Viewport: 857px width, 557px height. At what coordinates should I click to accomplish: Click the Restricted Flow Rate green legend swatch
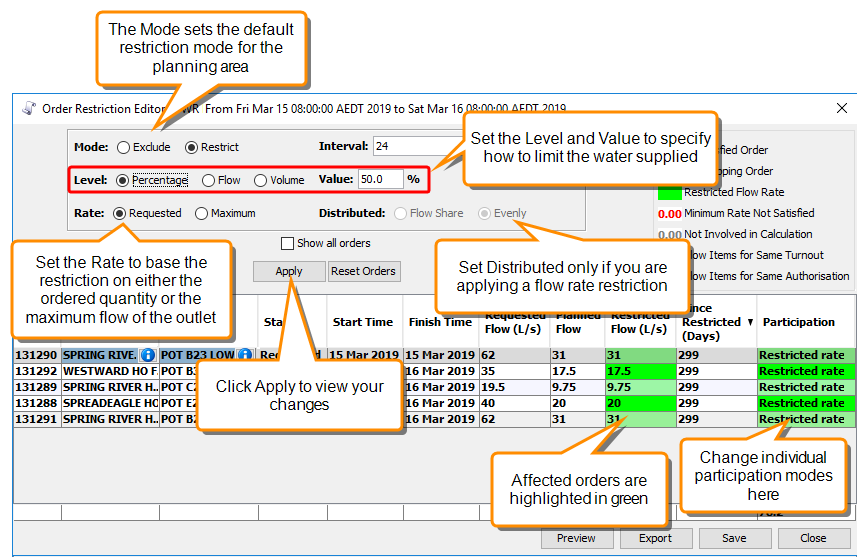[x=669, y=192]
